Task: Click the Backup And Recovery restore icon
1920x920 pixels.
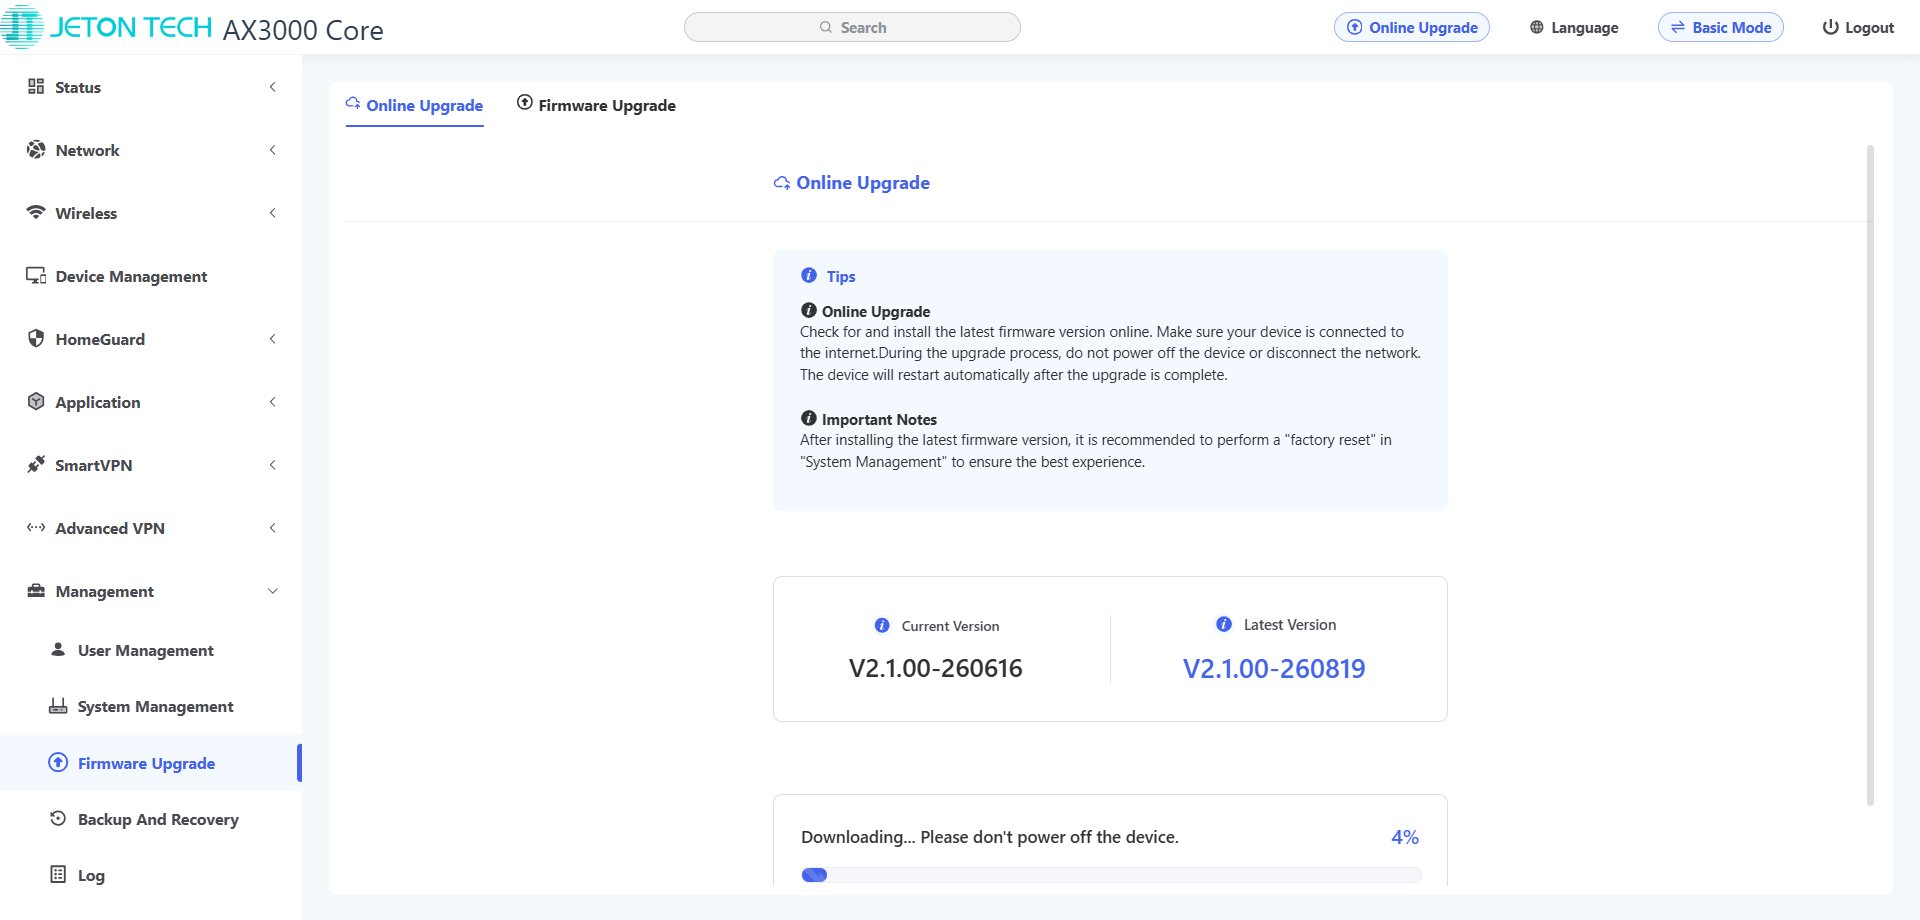Action: (x=58, y=818)
